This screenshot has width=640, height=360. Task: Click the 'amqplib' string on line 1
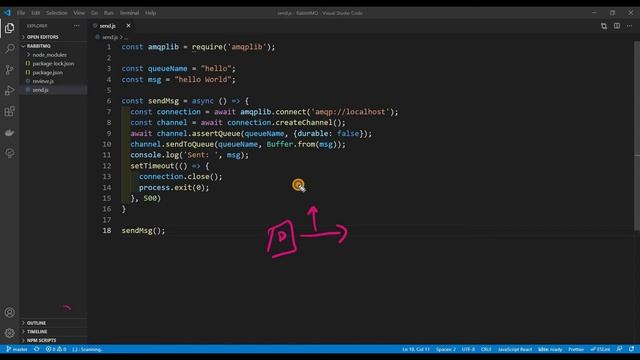[247, 47]
